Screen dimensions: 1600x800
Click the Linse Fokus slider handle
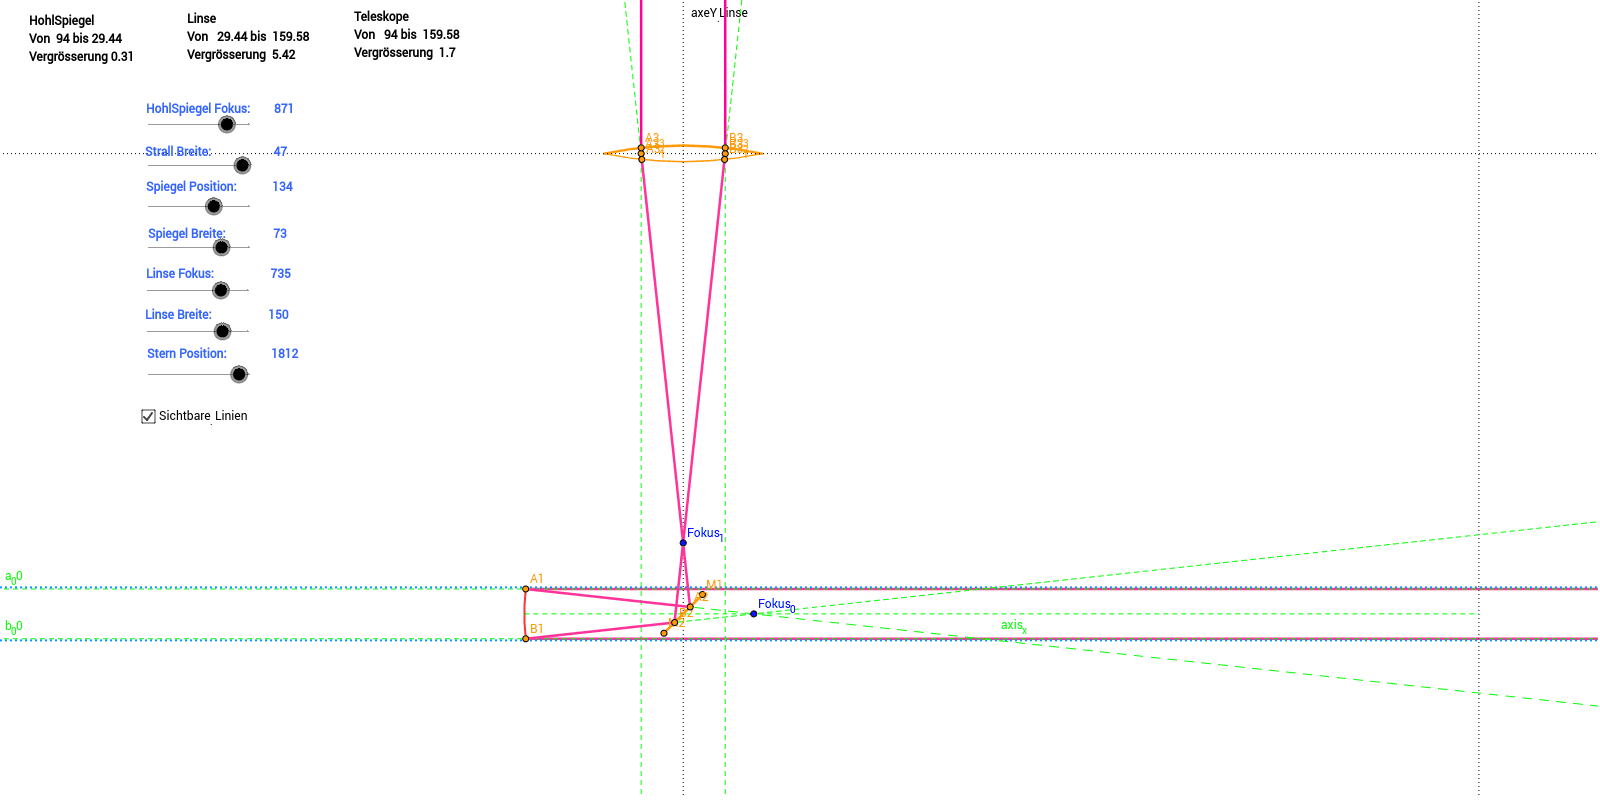(221, 290)
